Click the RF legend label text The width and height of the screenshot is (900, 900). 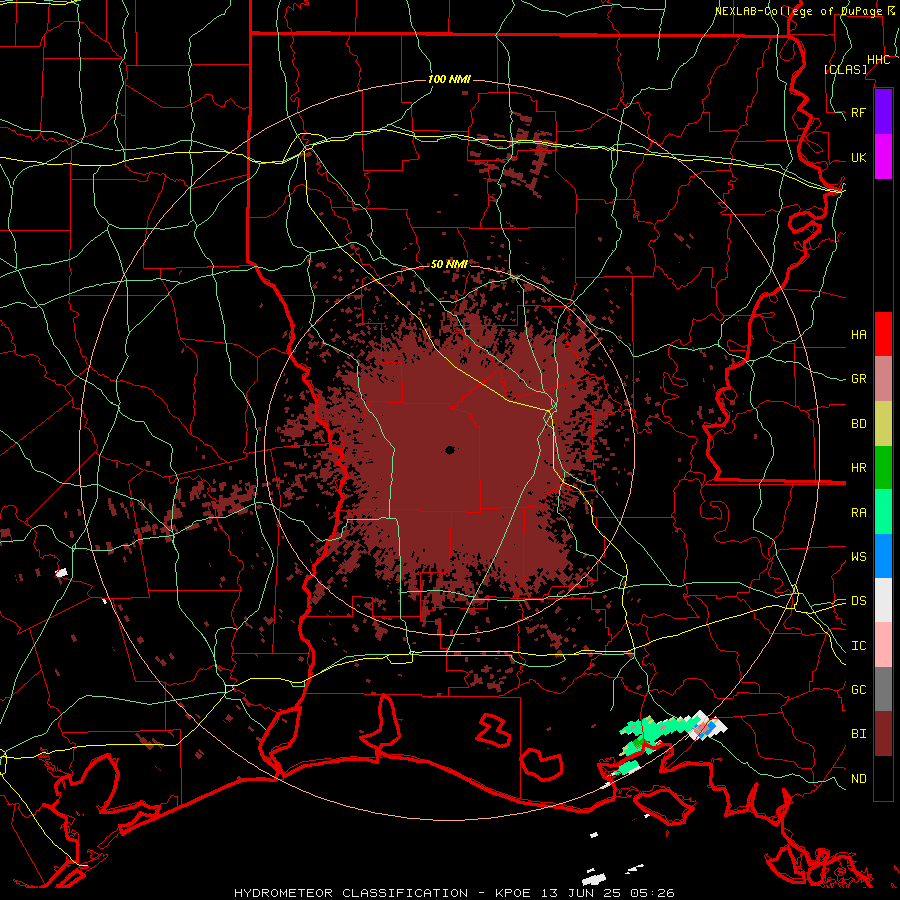[858, 112]
